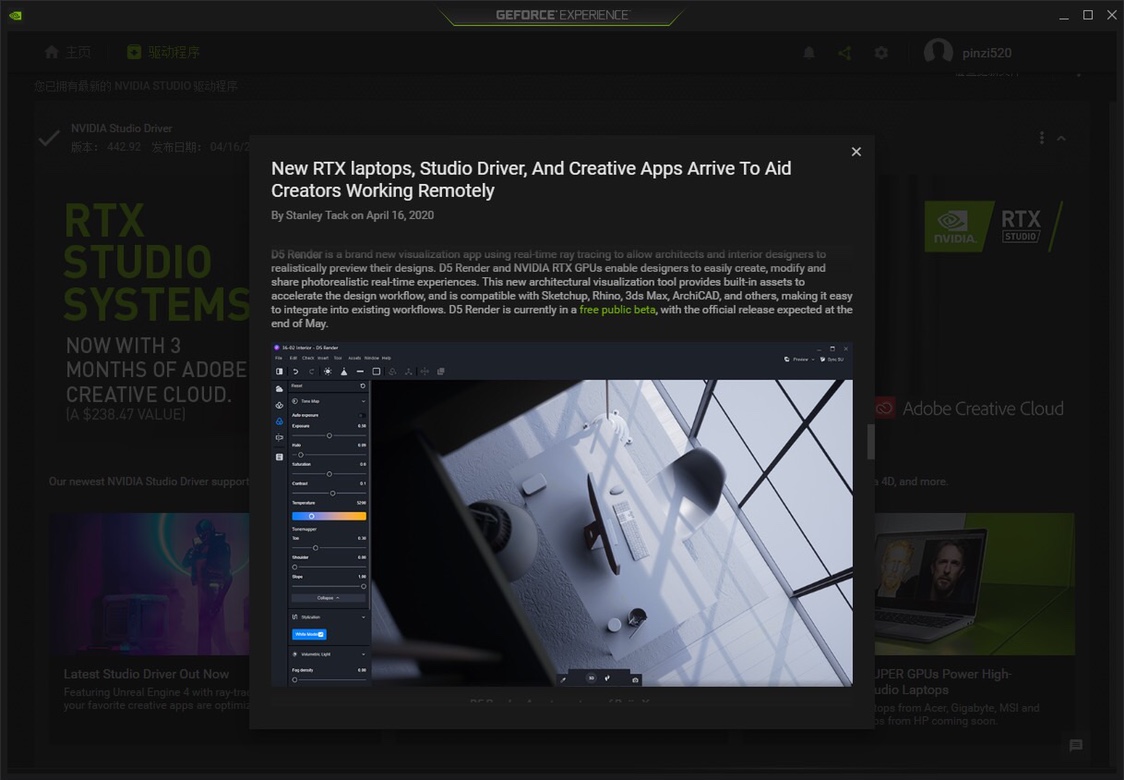Click the pinzi520 user avatar

938,52
